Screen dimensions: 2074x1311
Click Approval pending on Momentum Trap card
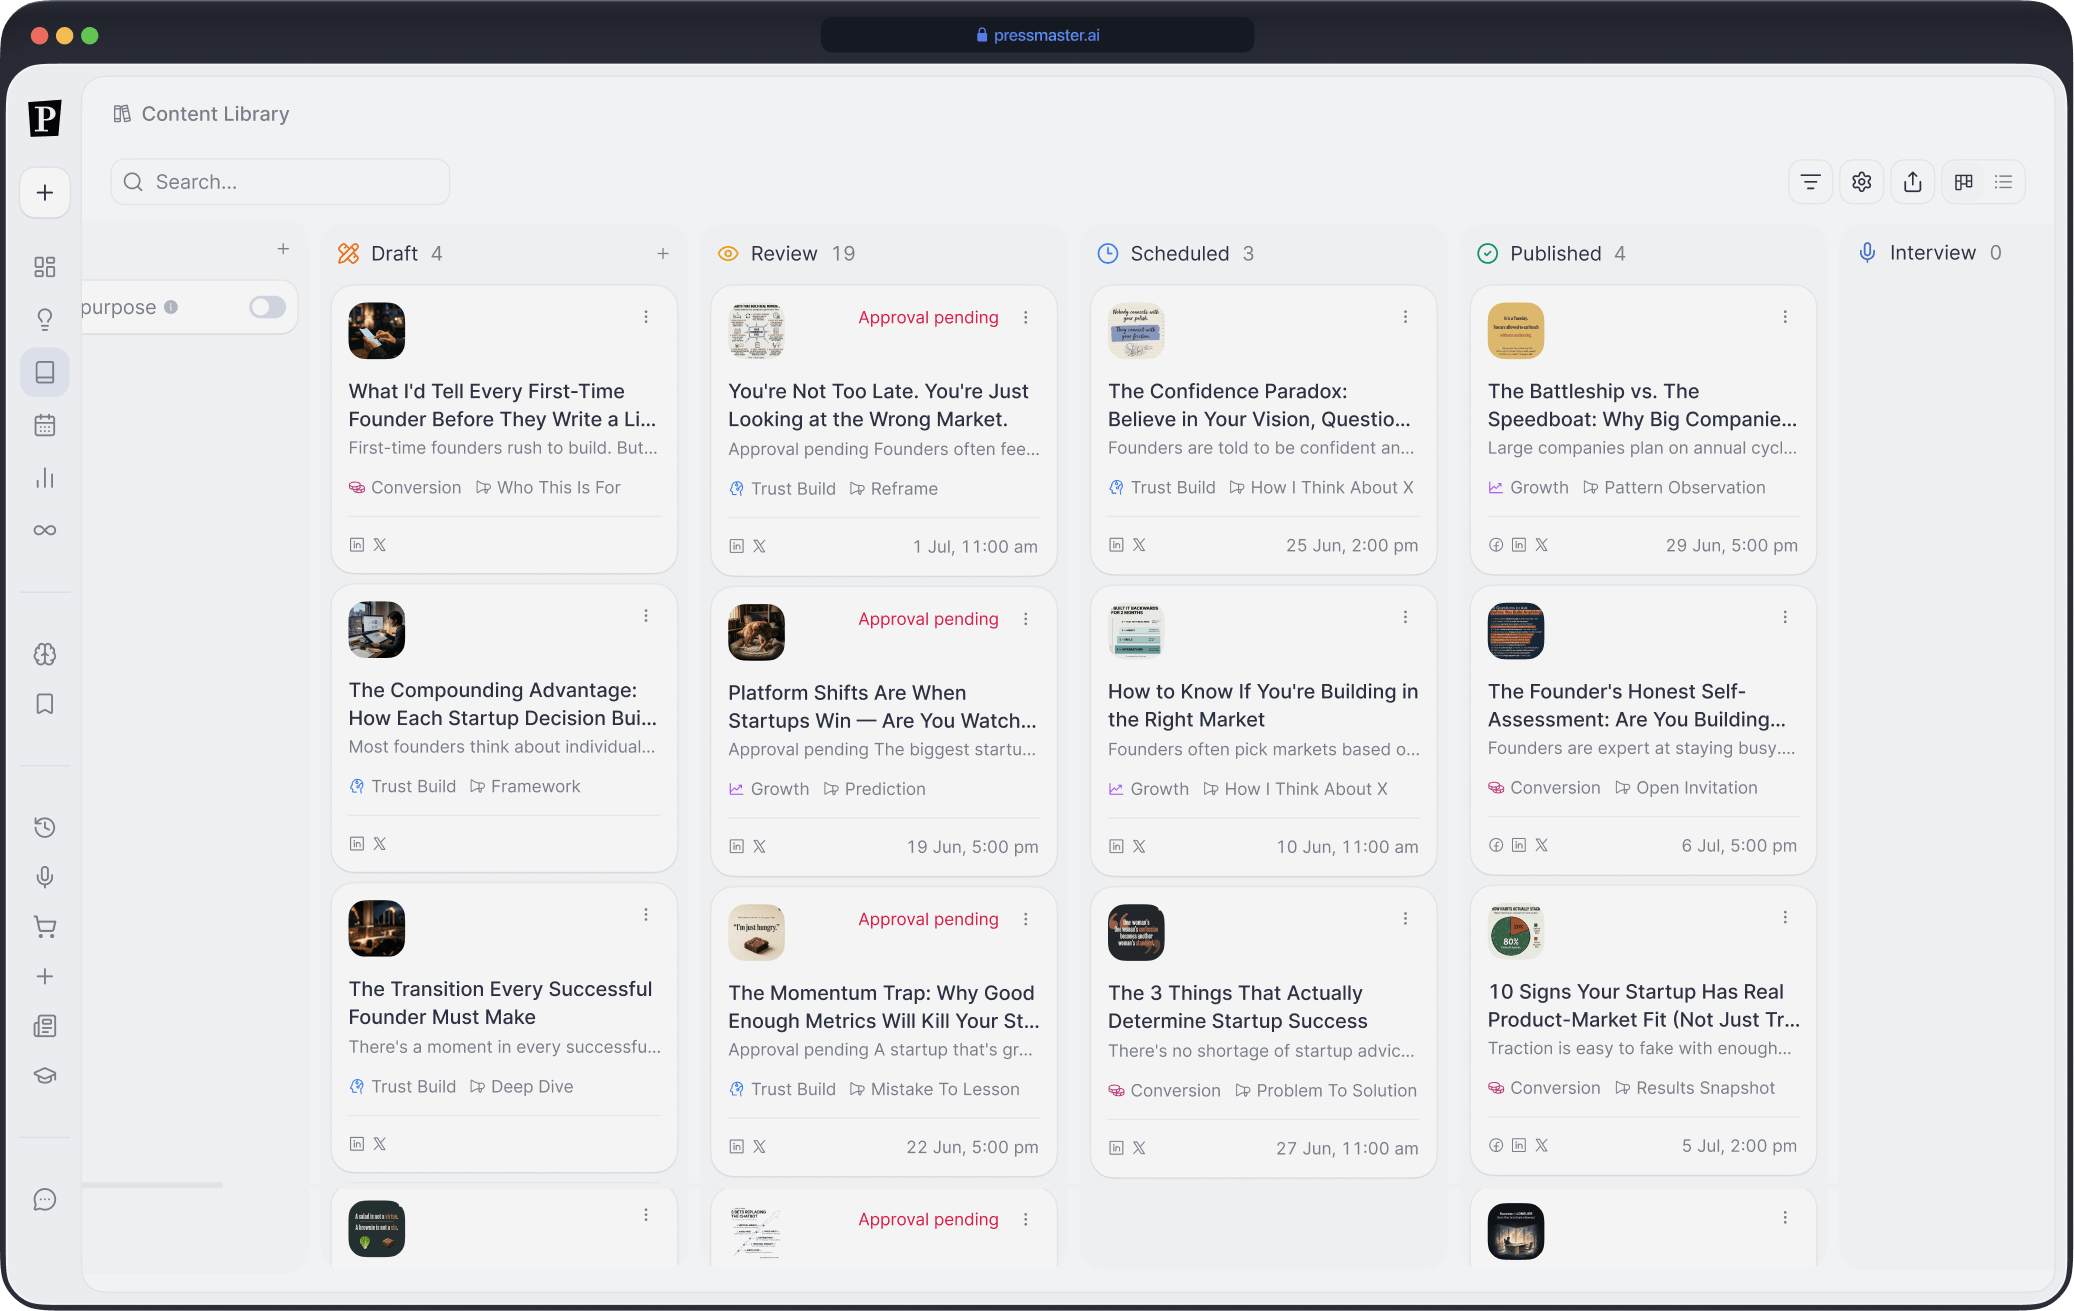928,919
